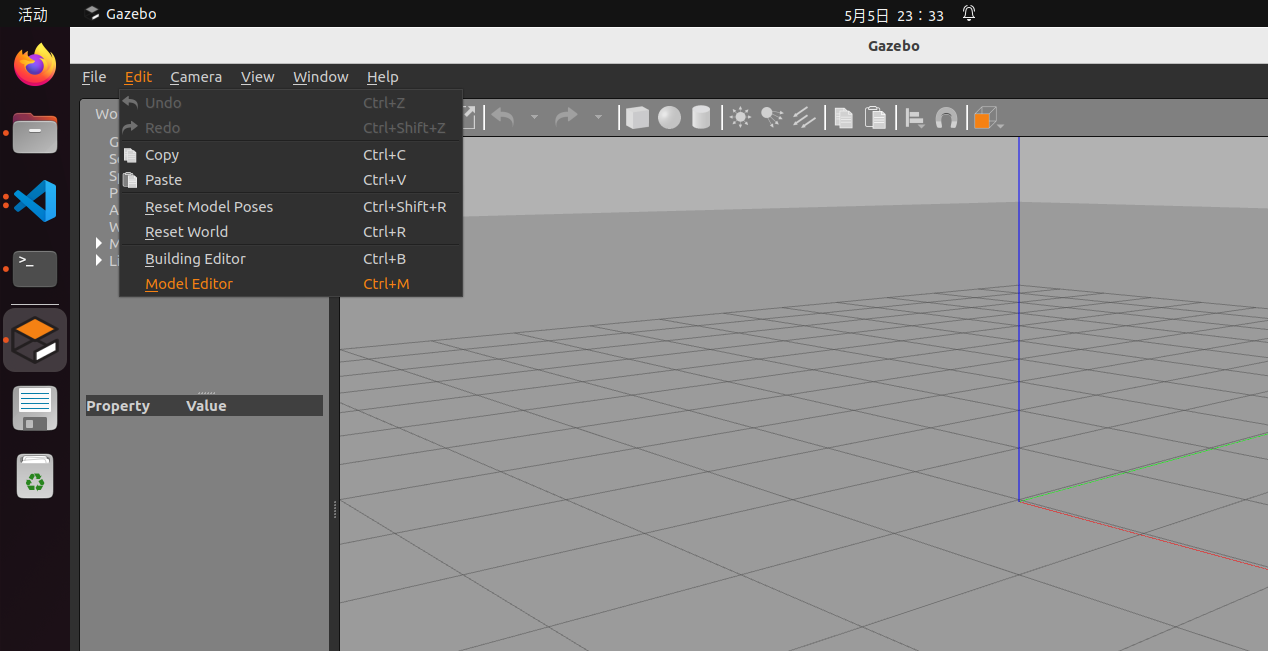This screenshot has width=1268, height=651.
Task: Click the 活动 Activities button
Action: coord(33,14)
